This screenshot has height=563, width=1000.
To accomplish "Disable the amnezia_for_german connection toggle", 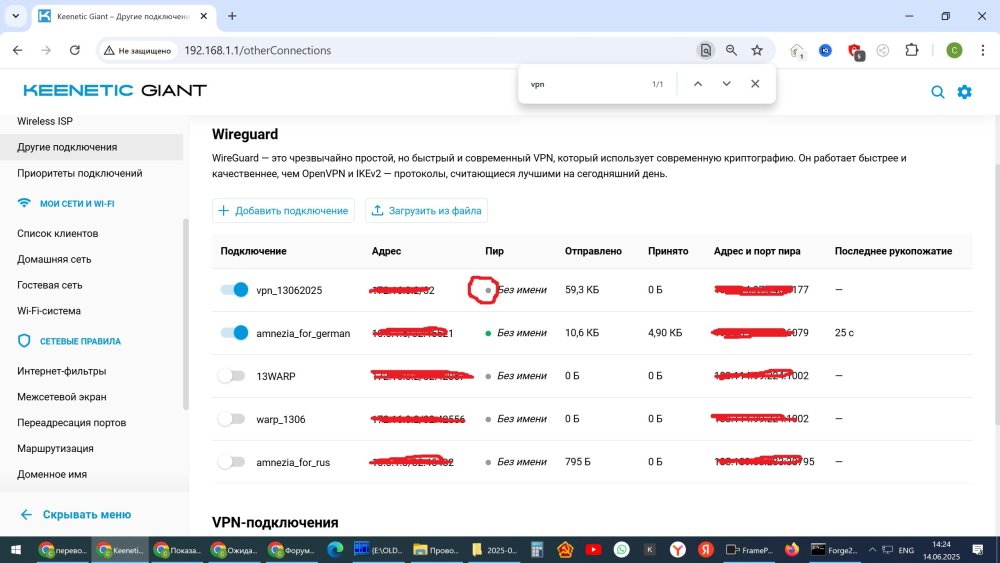I will pos(234,333).
